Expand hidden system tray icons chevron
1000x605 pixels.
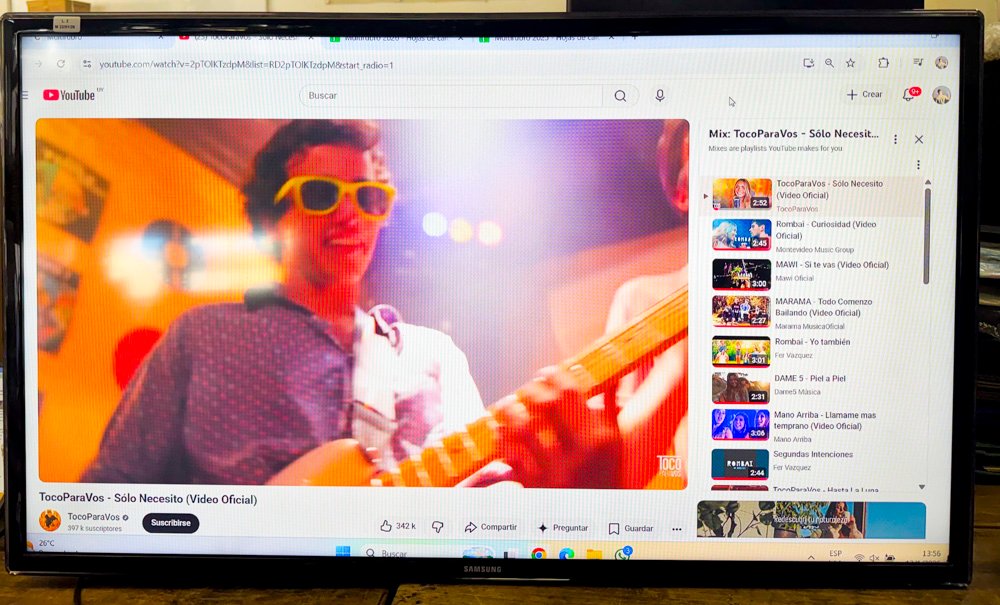(809, 556)
